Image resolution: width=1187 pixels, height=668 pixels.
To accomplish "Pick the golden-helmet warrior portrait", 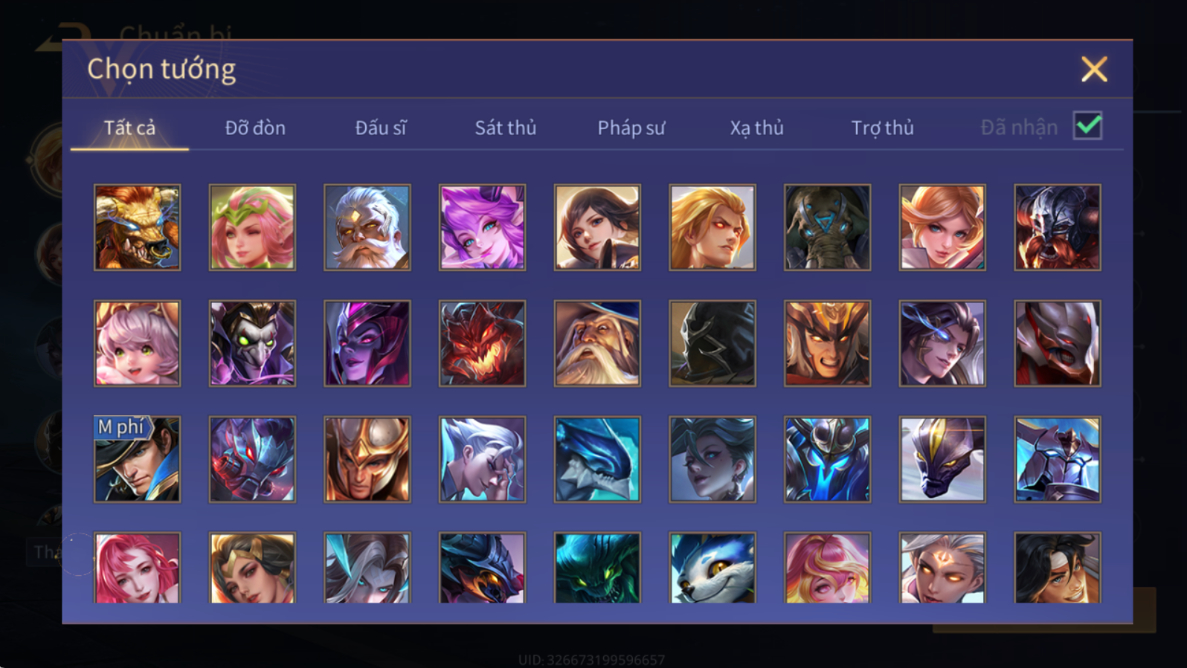I will pos(367,459).
